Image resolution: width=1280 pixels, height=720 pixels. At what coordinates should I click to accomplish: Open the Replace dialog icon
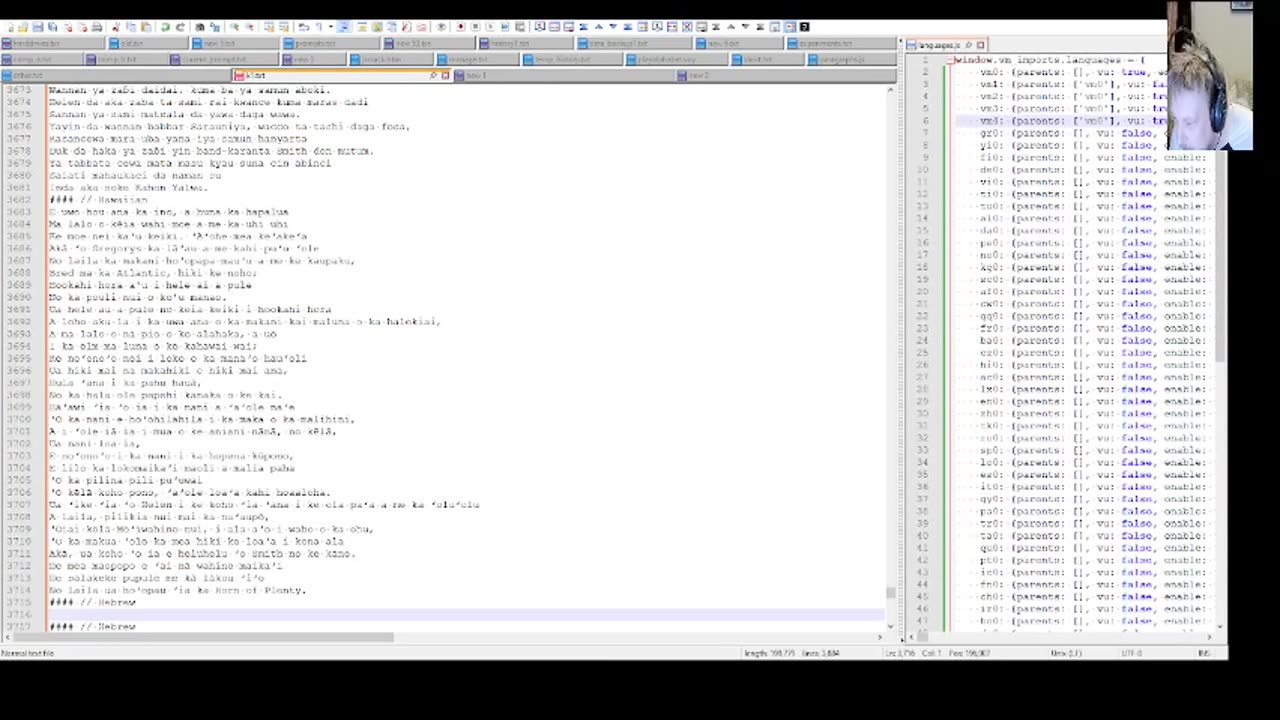[215, 27]
